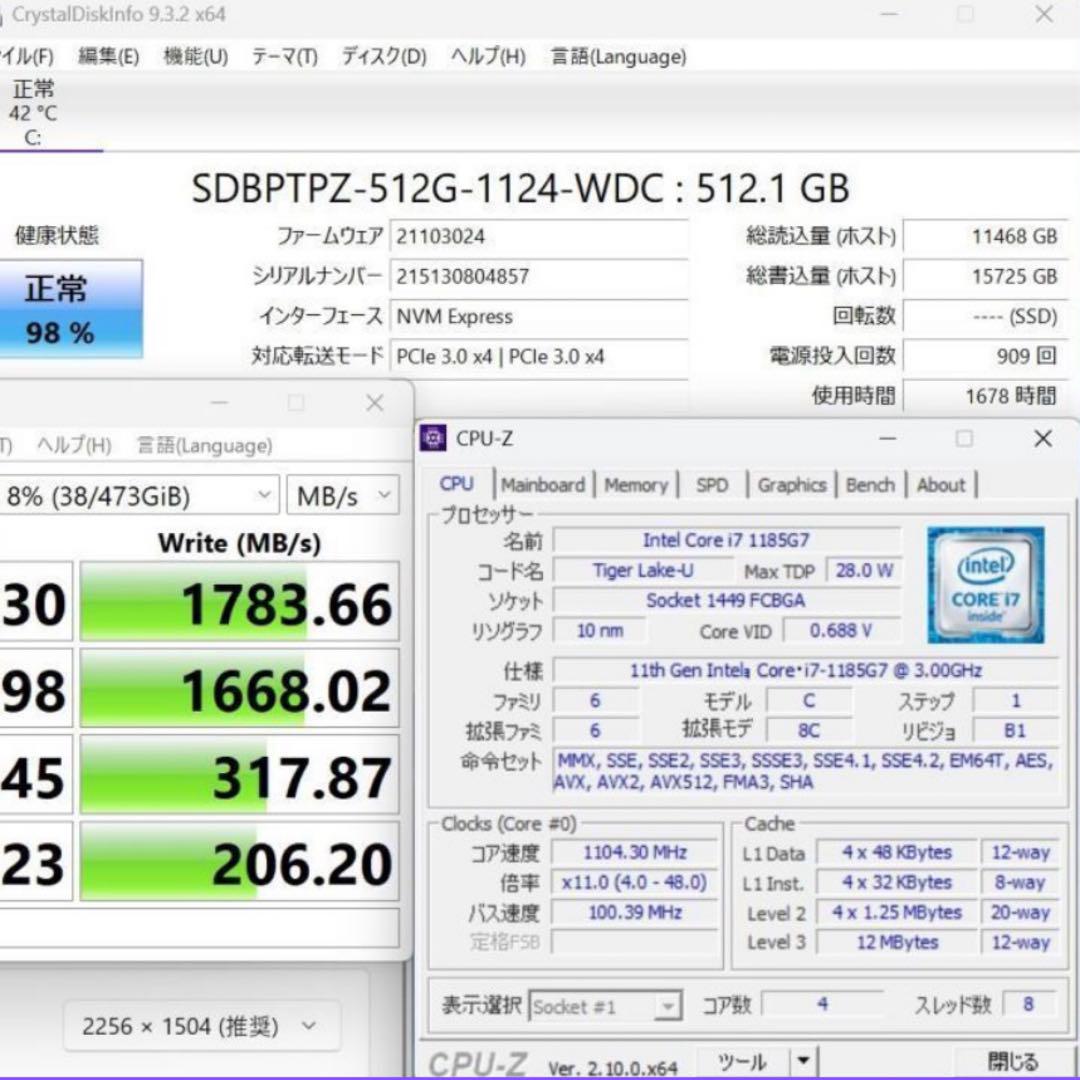Open the 言語(Language) menu in CrystalDiskInfo

click(x=619, y=56)
